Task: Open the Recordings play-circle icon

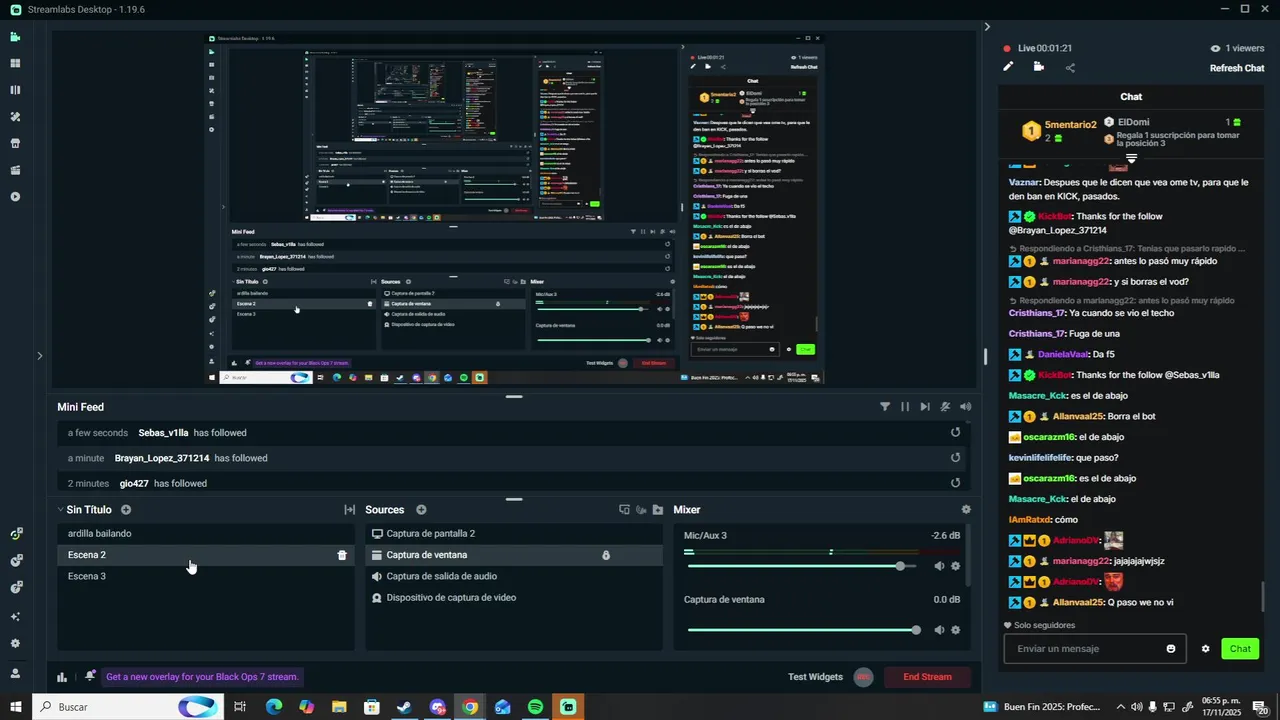Action: tap(15, 197)
